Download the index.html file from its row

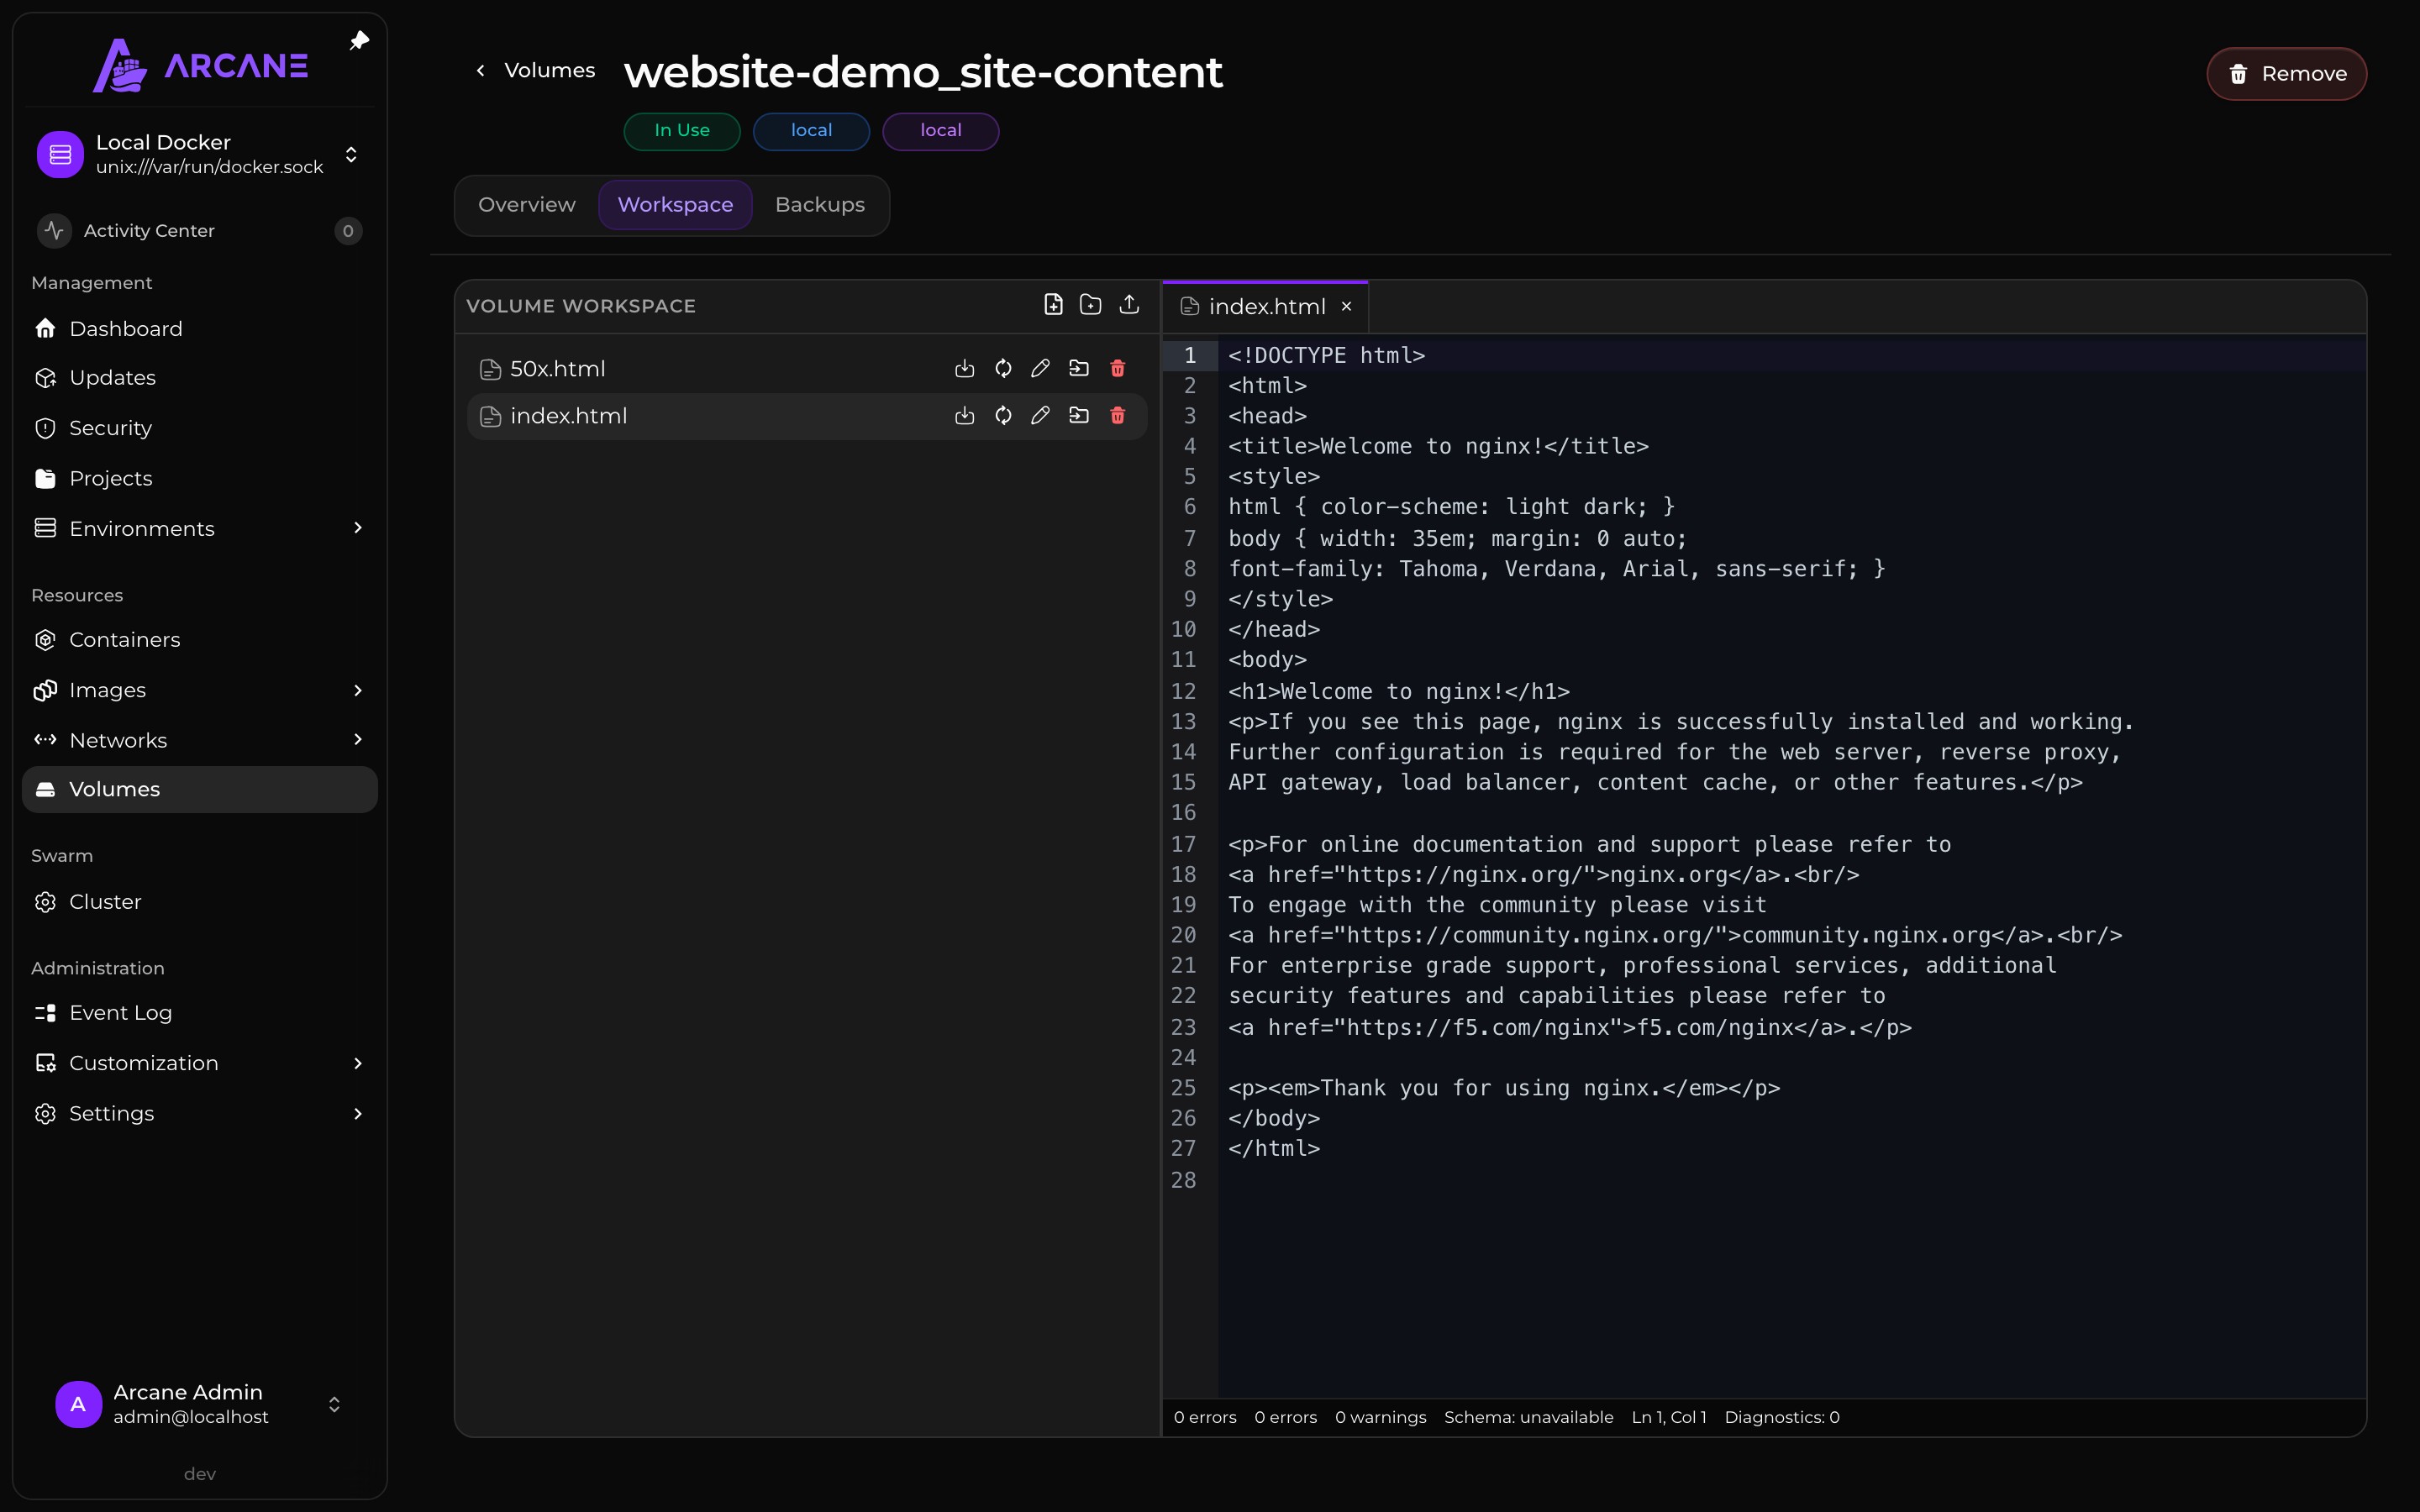[x=964, y=416]
